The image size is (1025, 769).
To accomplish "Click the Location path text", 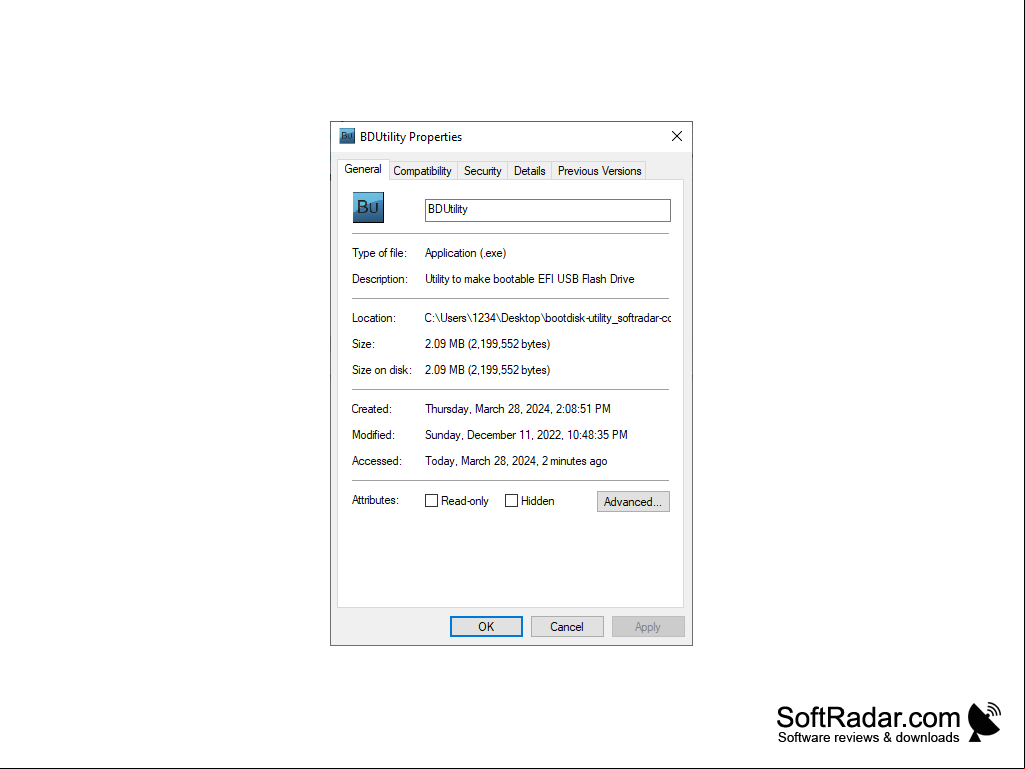I will pyautogui.click(x=548, y=318).
